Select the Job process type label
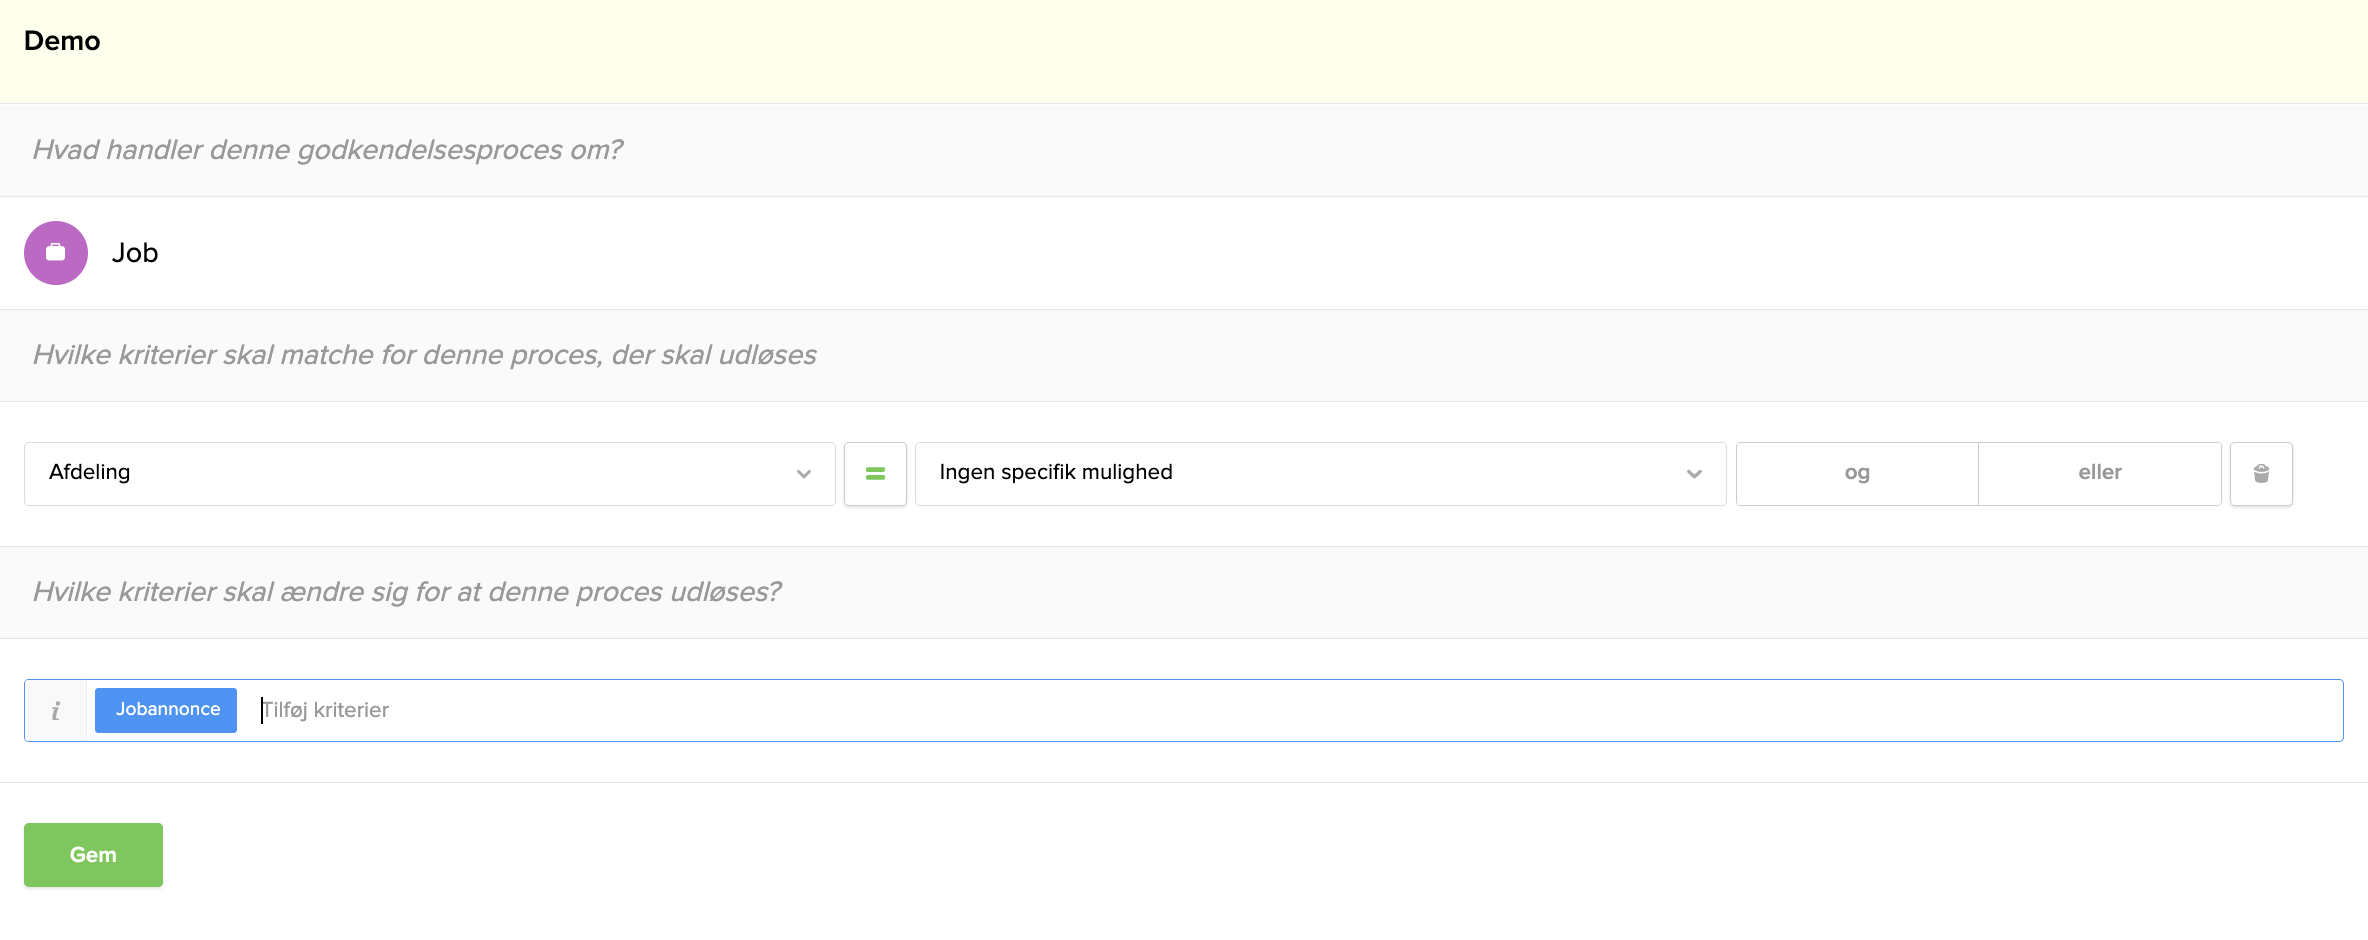Screen dimensions: 2368x940 click(135, 253)
